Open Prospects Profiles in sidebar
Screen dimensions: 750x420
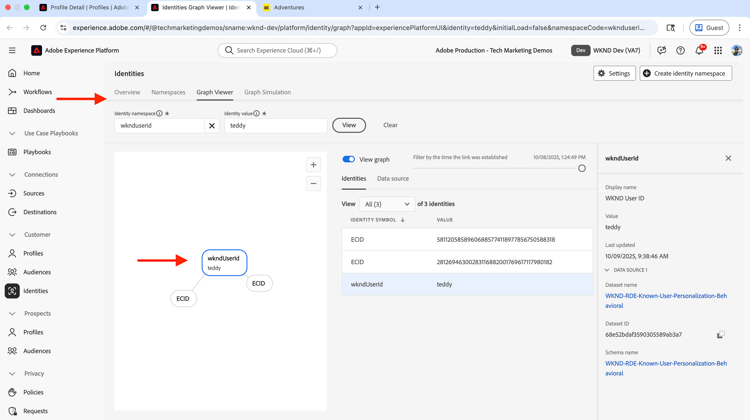point(33,332)
